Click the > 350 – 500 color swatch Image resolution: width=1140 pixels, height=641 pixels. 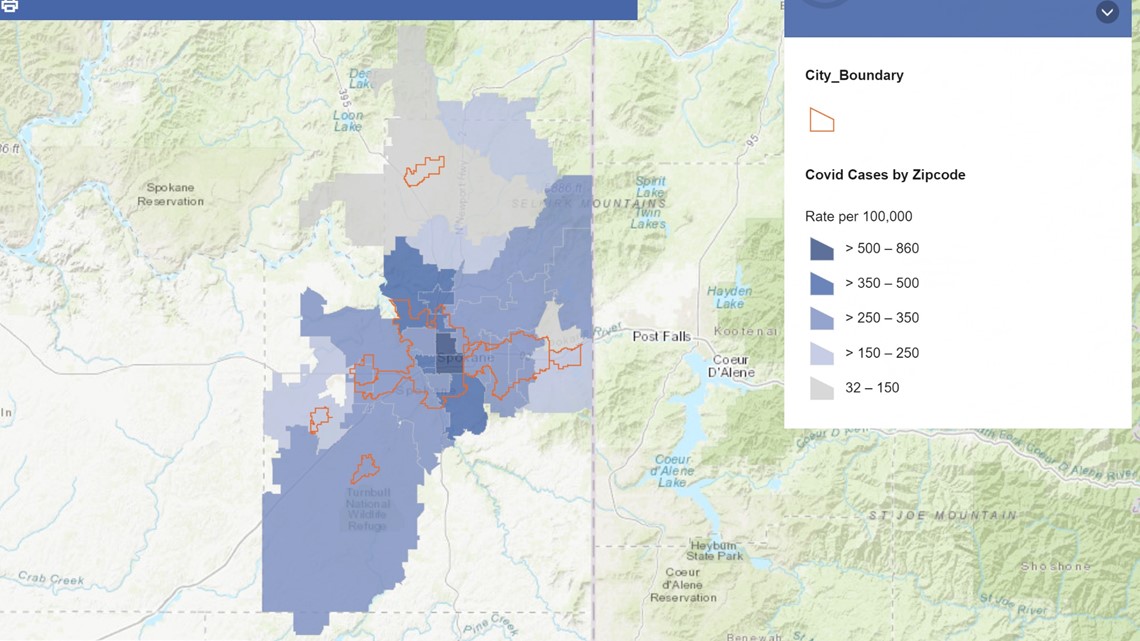coord(821,284)
